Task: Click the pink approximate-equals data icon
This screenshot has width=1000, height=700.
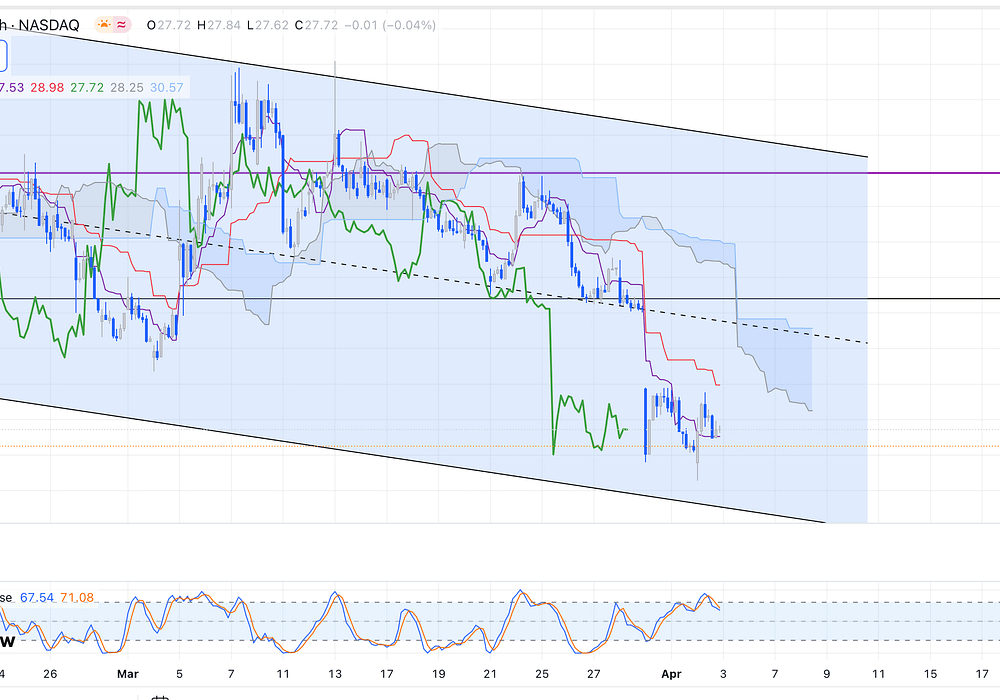Action: pos(124,24)
